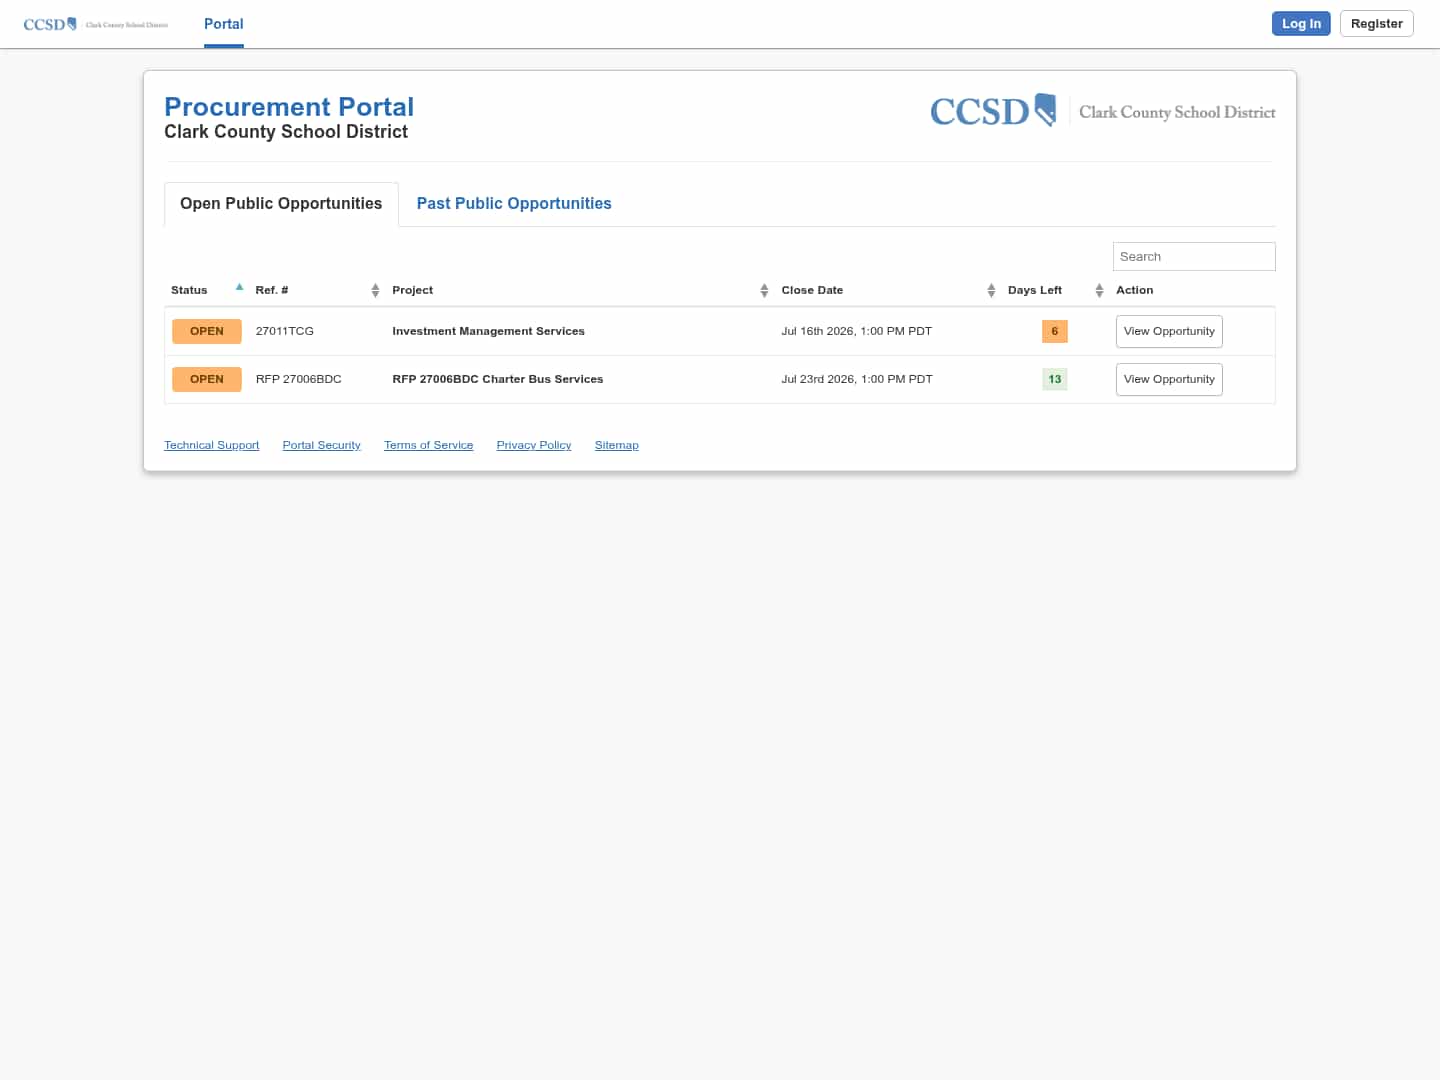Screen dimensions: 1440x1080
Task: Sort by Ref. # column sort arrows
Action: click(375, 290)
